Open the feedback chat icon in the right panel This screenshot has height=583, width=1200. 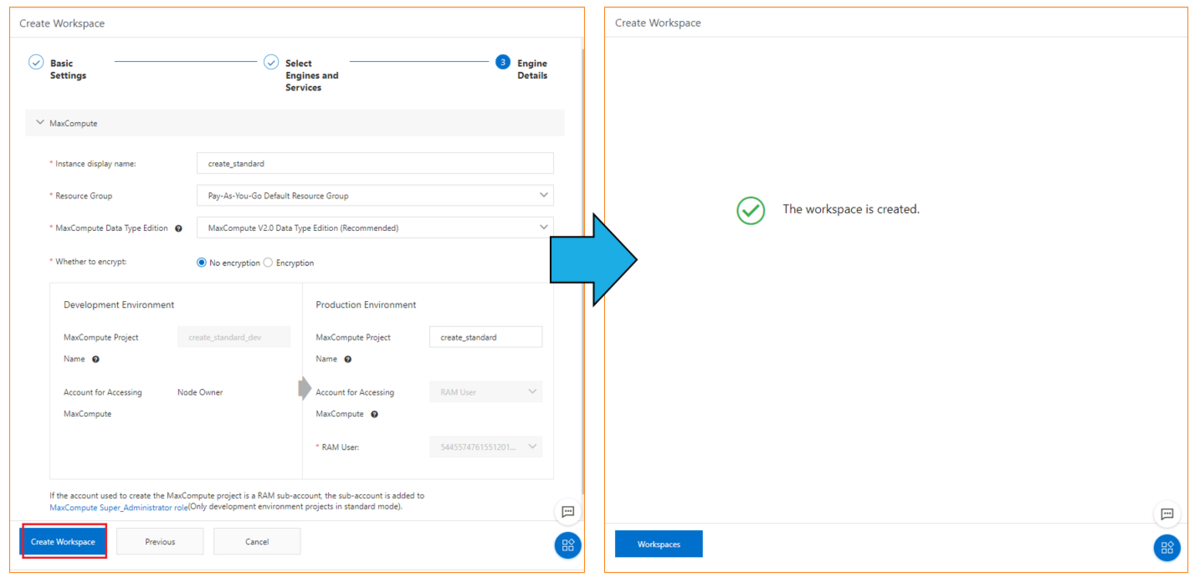[1167, 514]
